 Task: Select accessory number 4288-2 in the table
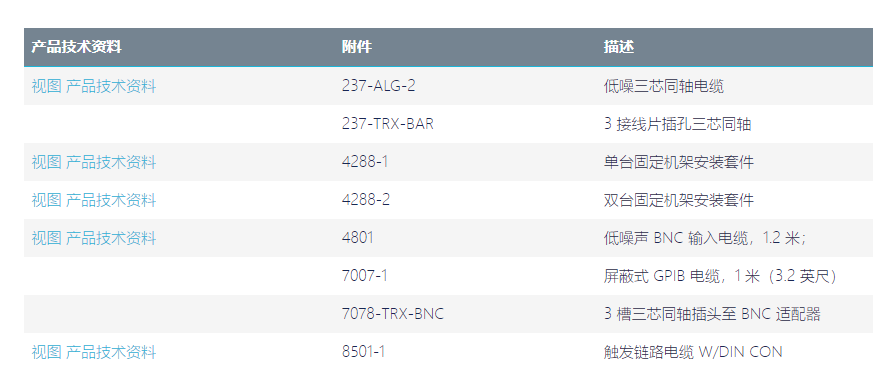366,200
